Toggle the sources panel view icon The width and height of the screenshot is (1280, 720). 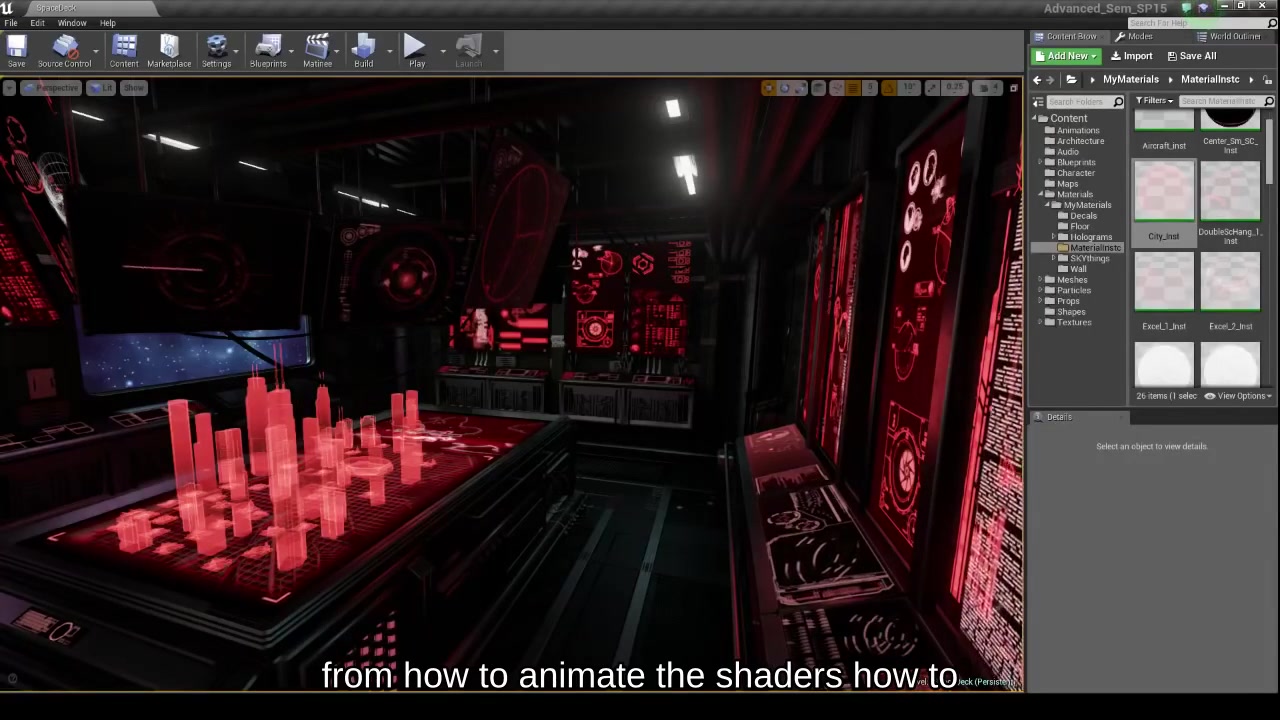click(1038, 102)
